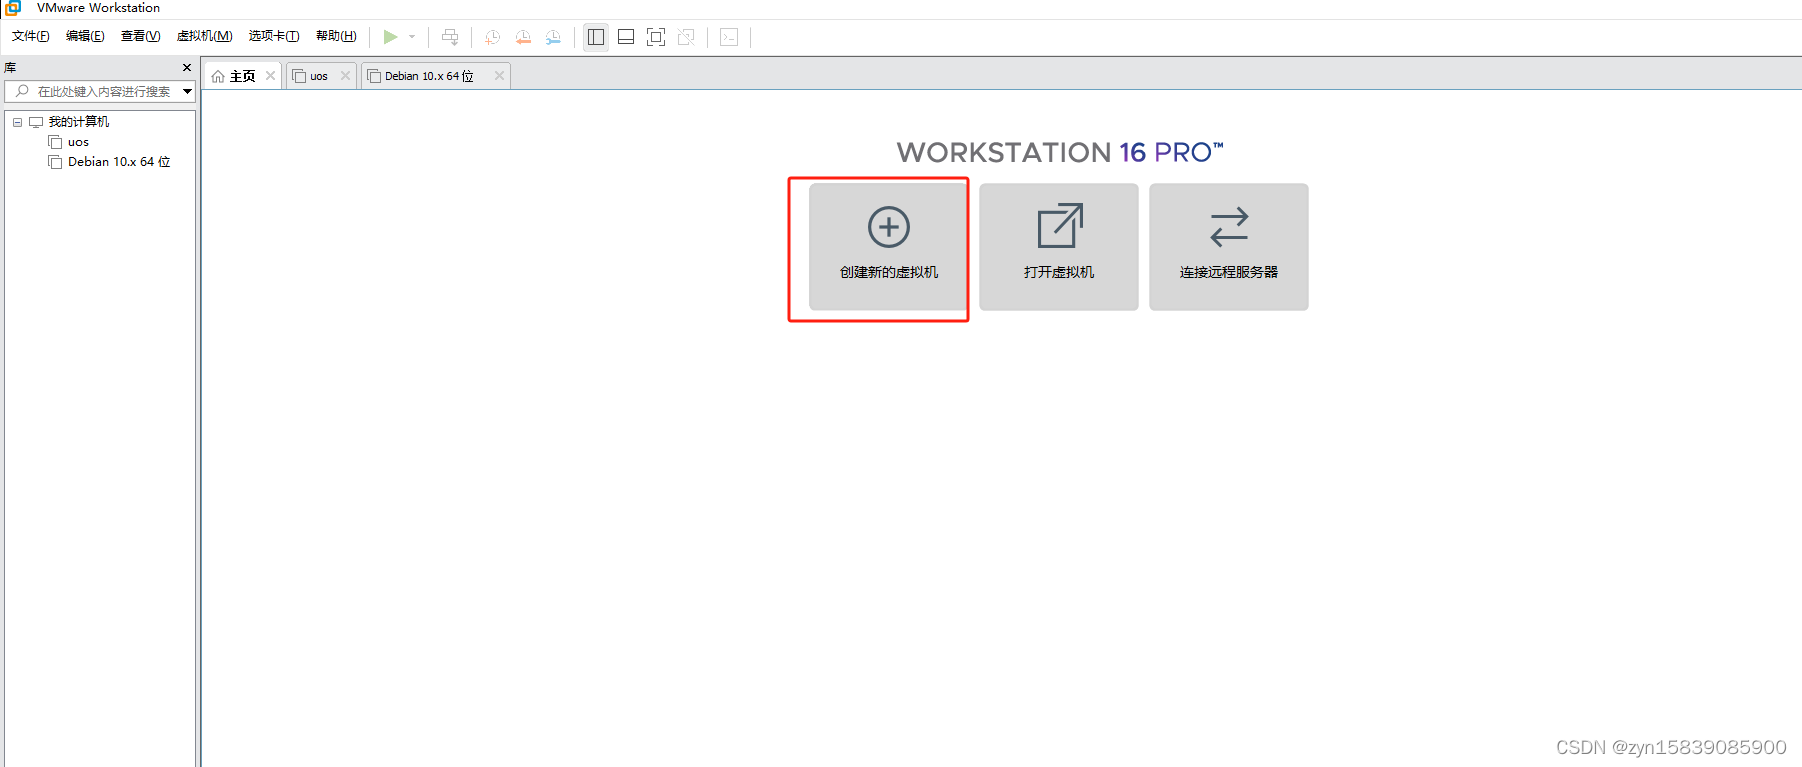Image resolution: width=1802 pixels, height=767 pixels.
Task: Close the Debian 10.x 64 位 tab
Action: (499, 76)
